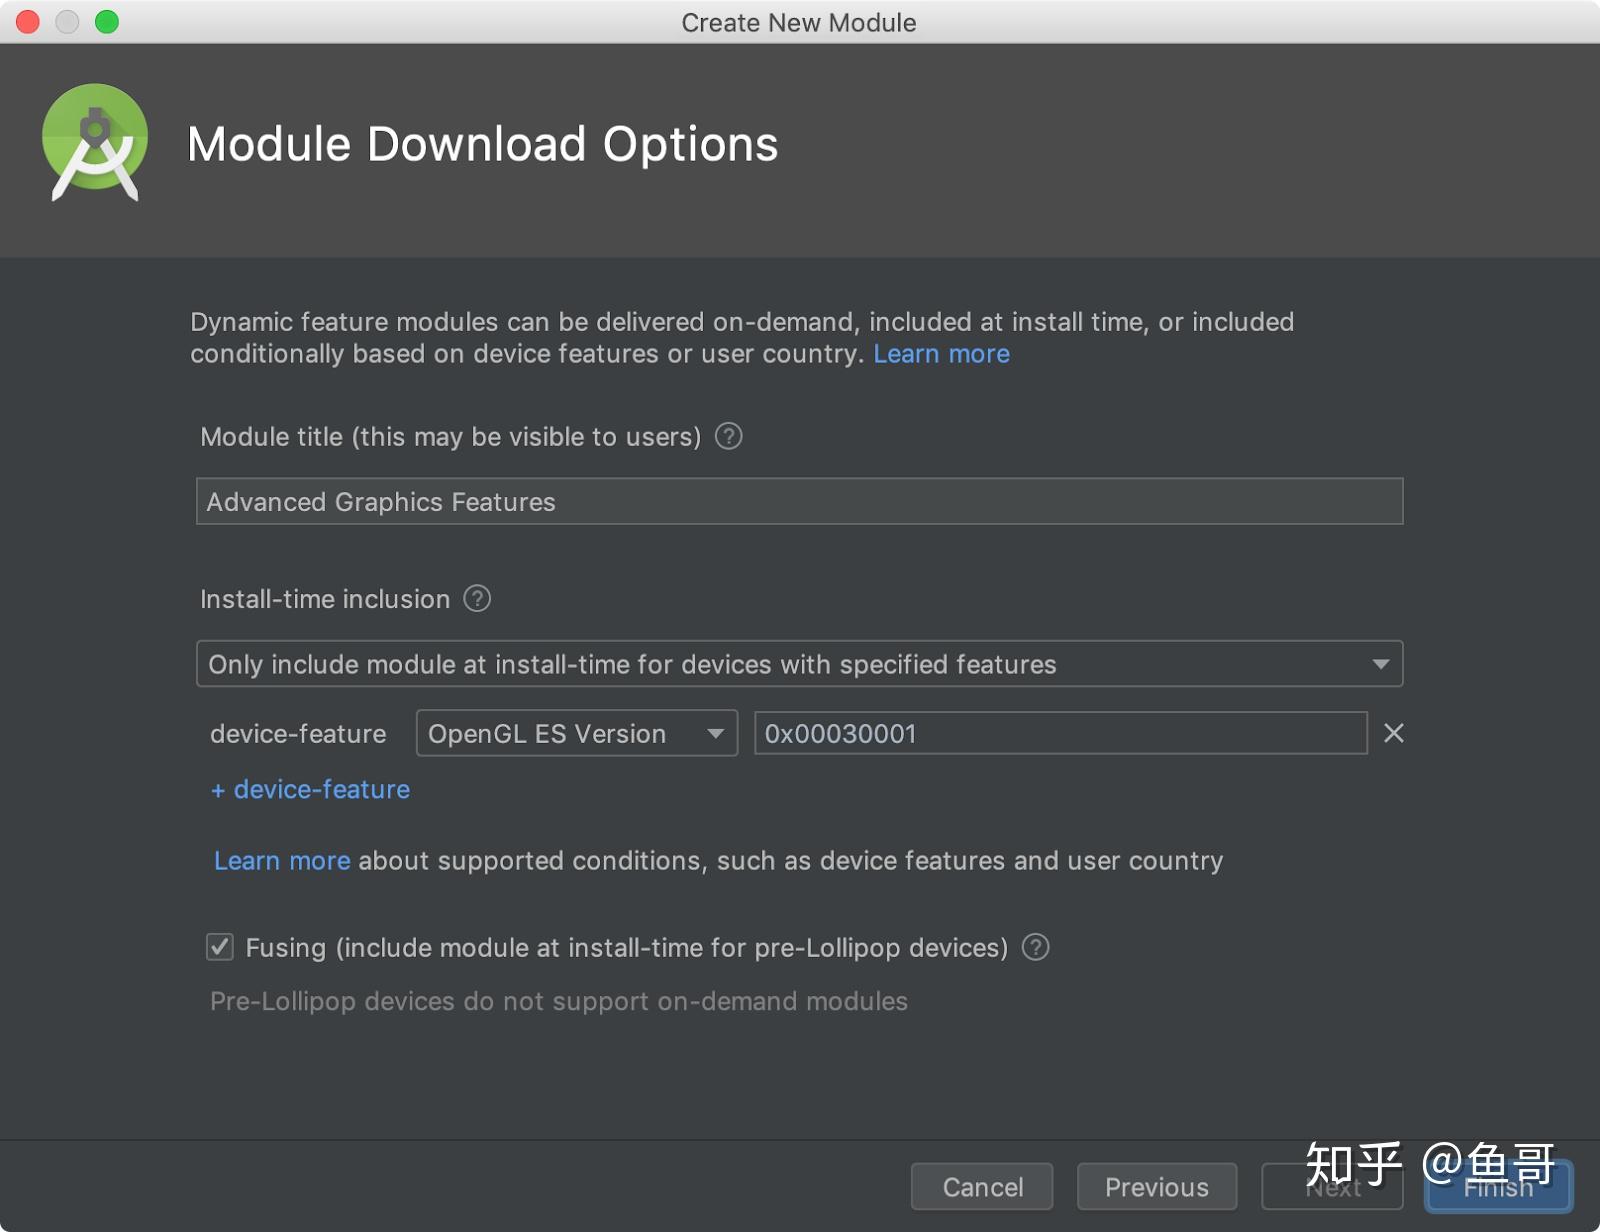This screenshot has width=1600, height=1232.
Task: Toggle the Fusing pre-Lollipop checkbox
Action: coord(220,947)
